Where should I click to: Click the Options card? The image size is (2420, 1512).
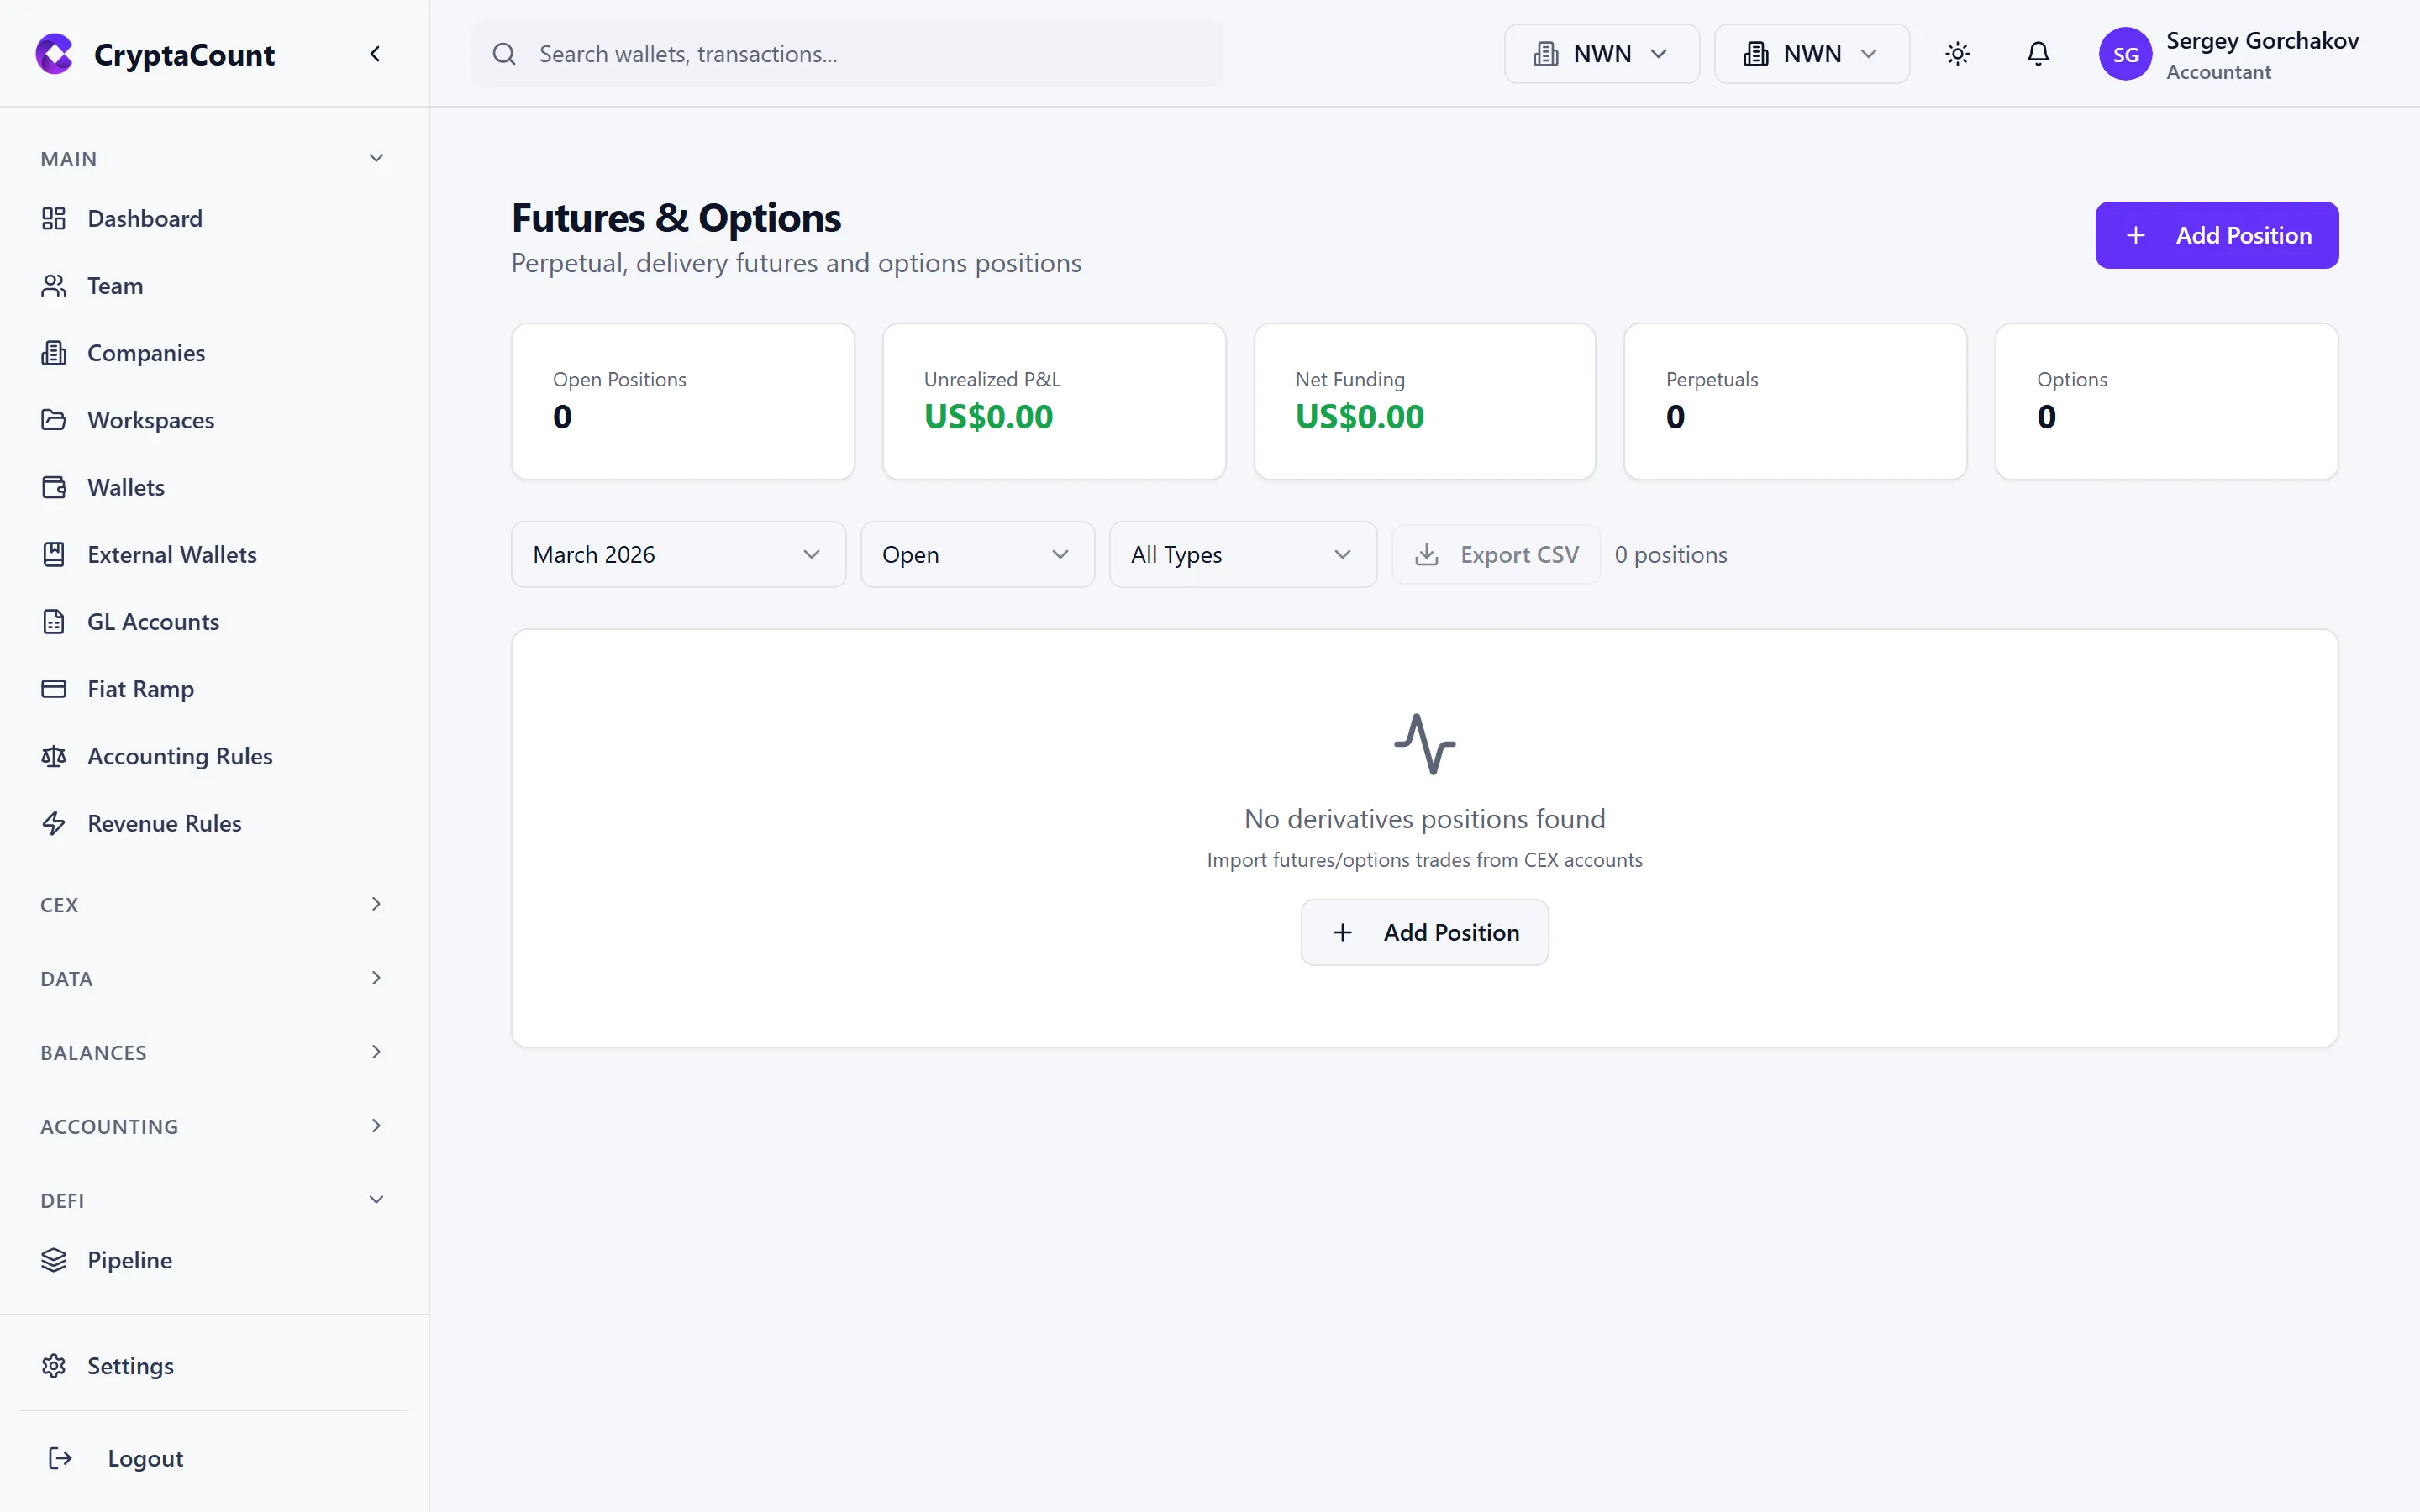coord(2166,401)
